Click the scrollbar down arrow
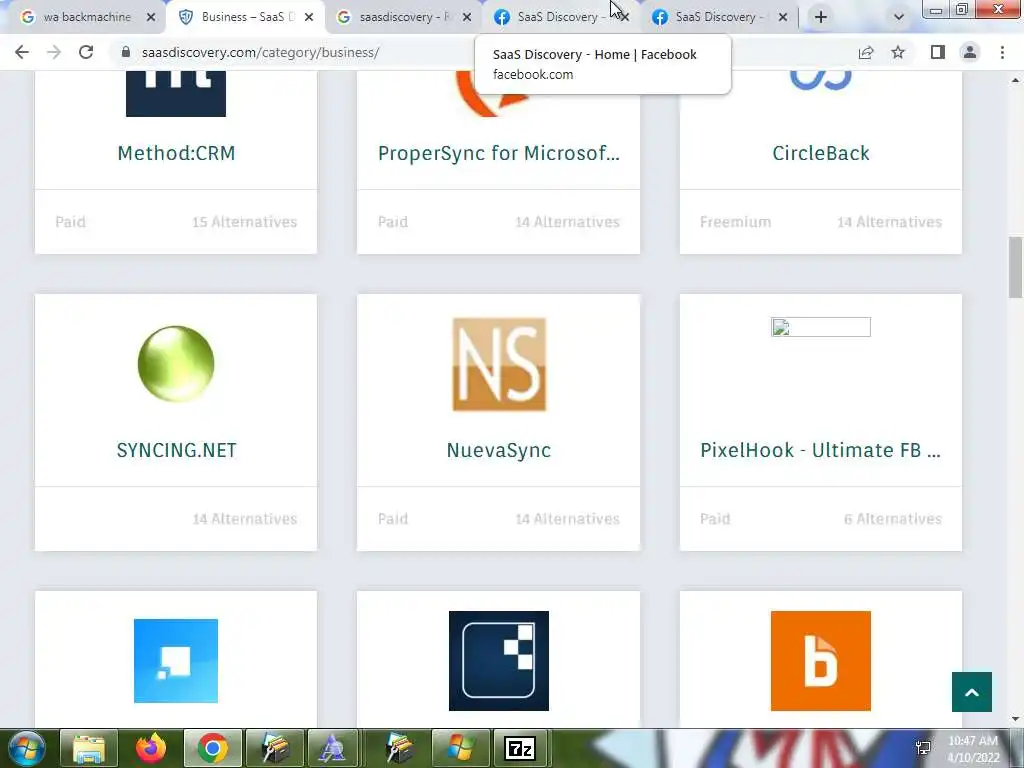 coord(1016,719)
